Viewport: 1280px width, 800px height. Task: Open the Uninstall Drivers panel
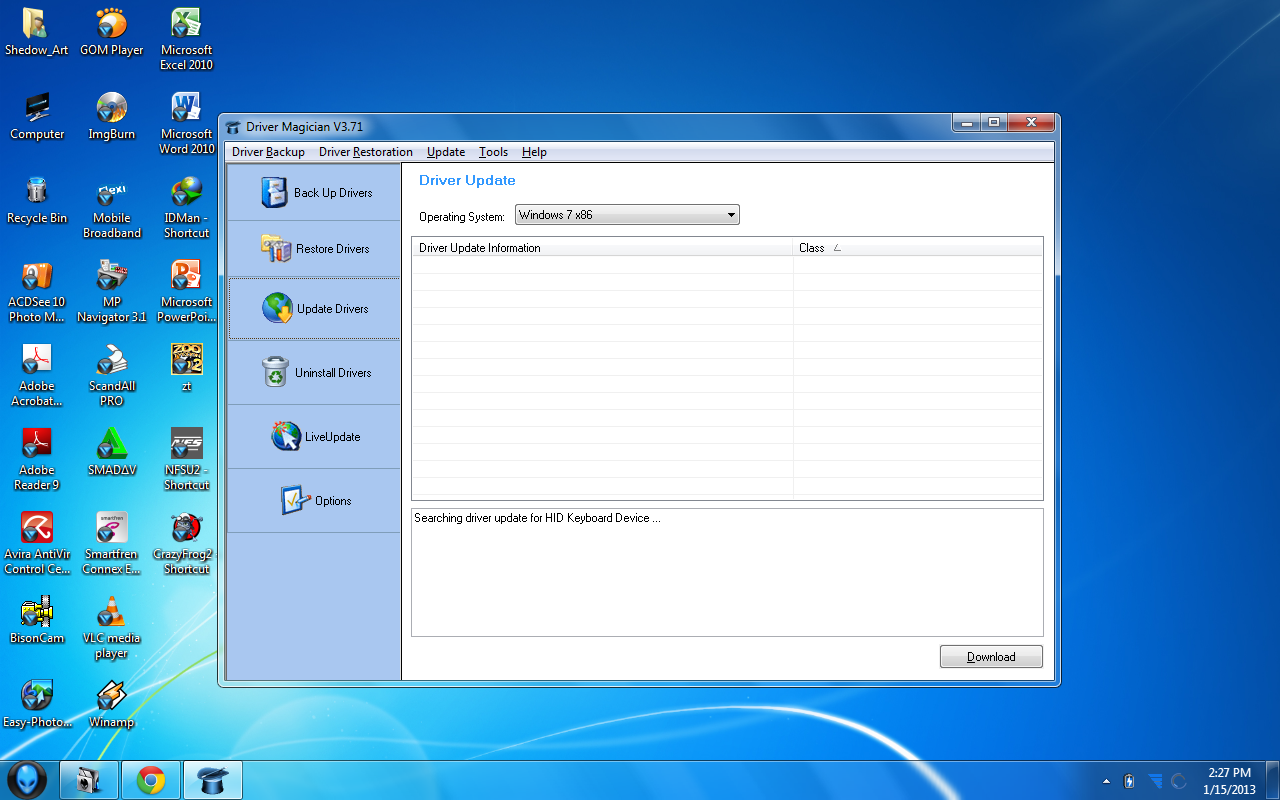[x=314, y=372]
